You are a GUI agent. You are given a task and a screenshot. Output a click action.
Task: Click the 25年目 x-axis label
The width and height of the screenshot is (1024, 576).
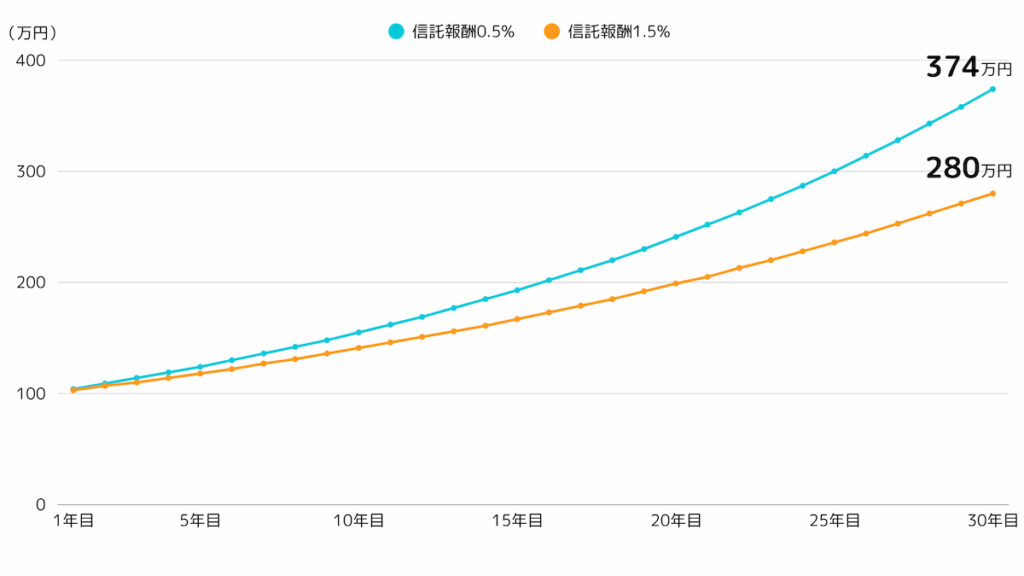[834, 520]
